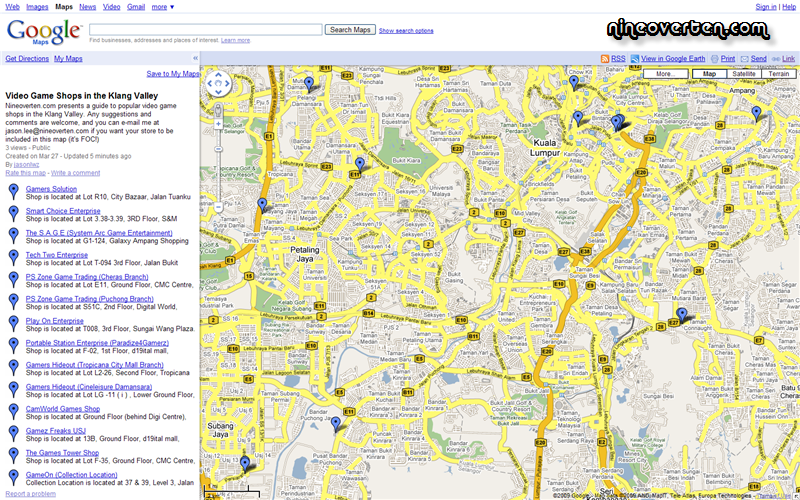
Task: Open News from the top bar
Action: pyautogui.click(x=88, y=7)
